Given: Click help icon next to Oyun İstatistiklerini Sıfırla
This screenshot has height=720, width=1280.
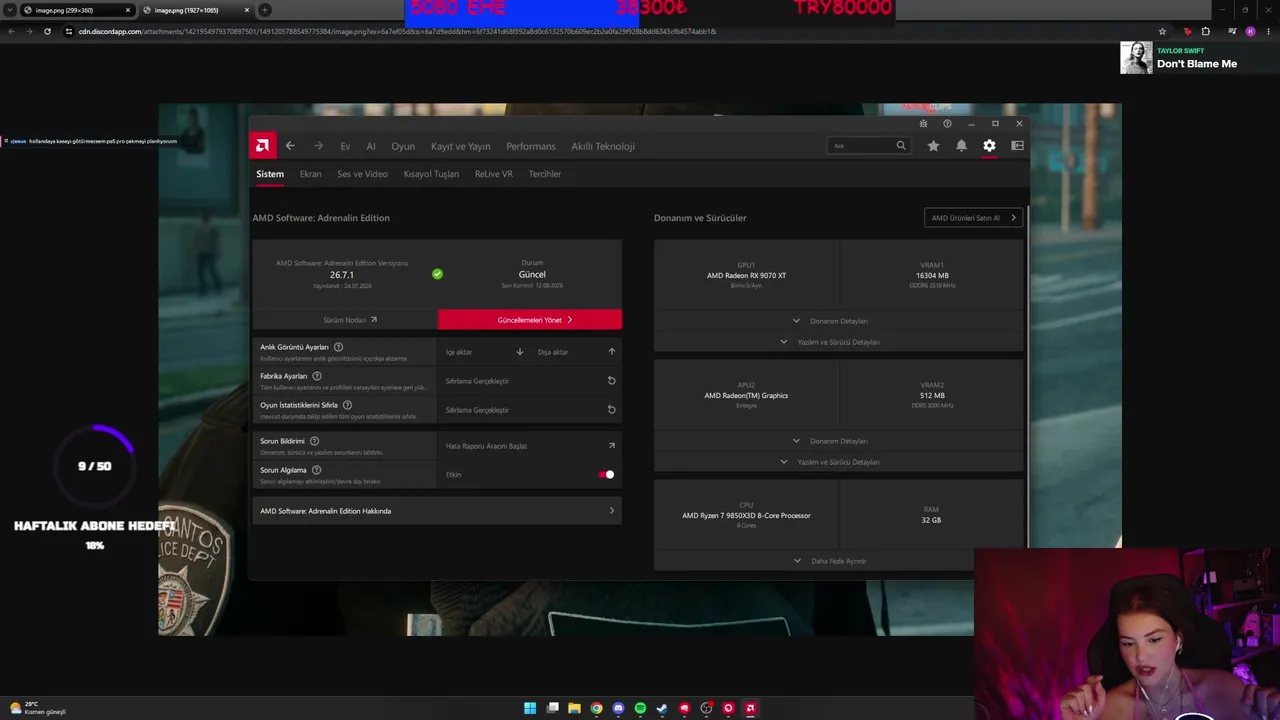Looking at the screenshot, I should click(x=347, y=405).
